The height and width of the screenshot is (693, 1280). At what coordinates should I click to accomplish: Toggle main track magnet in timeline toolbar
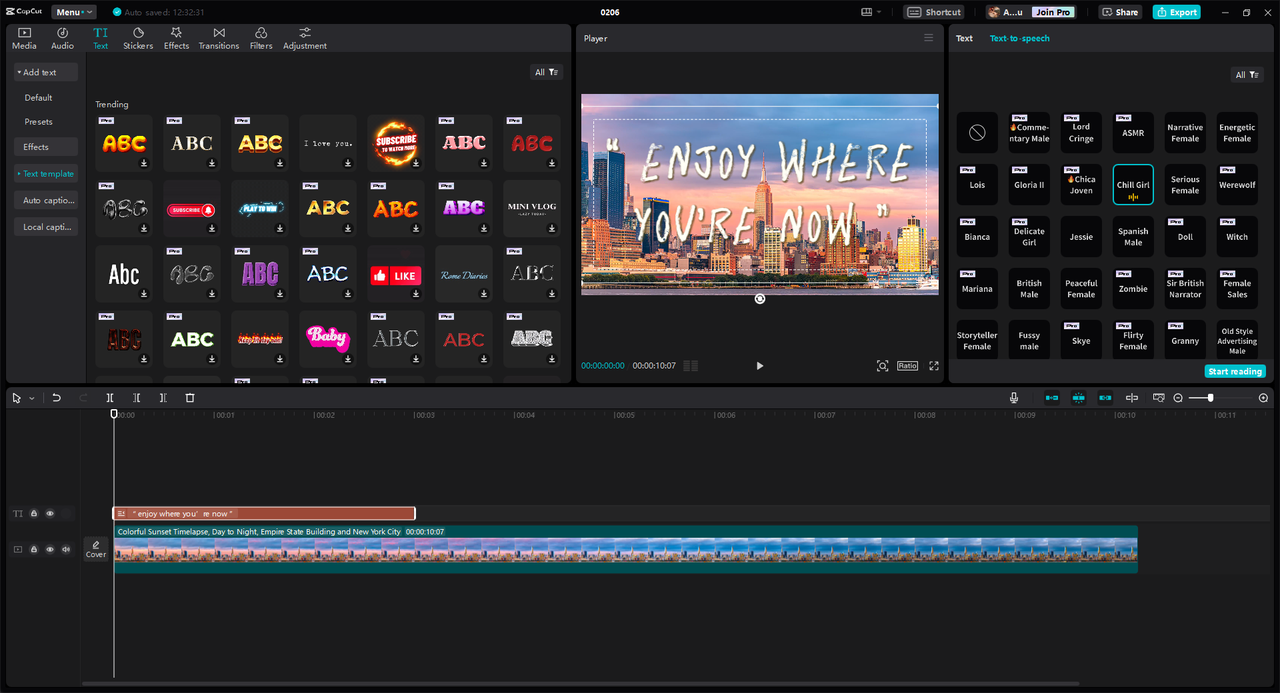(x=1052, y=398)
